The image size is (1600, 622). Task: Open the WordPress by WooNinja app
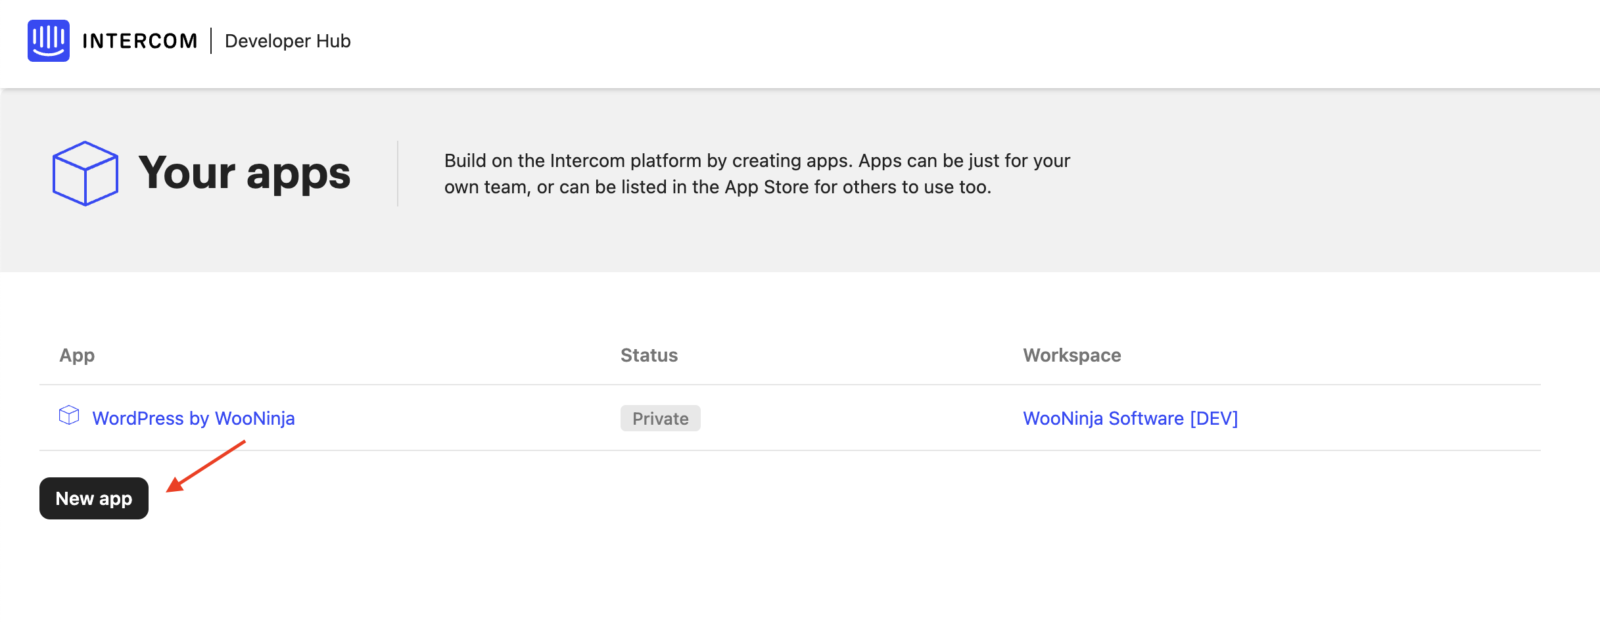point(193,418)
